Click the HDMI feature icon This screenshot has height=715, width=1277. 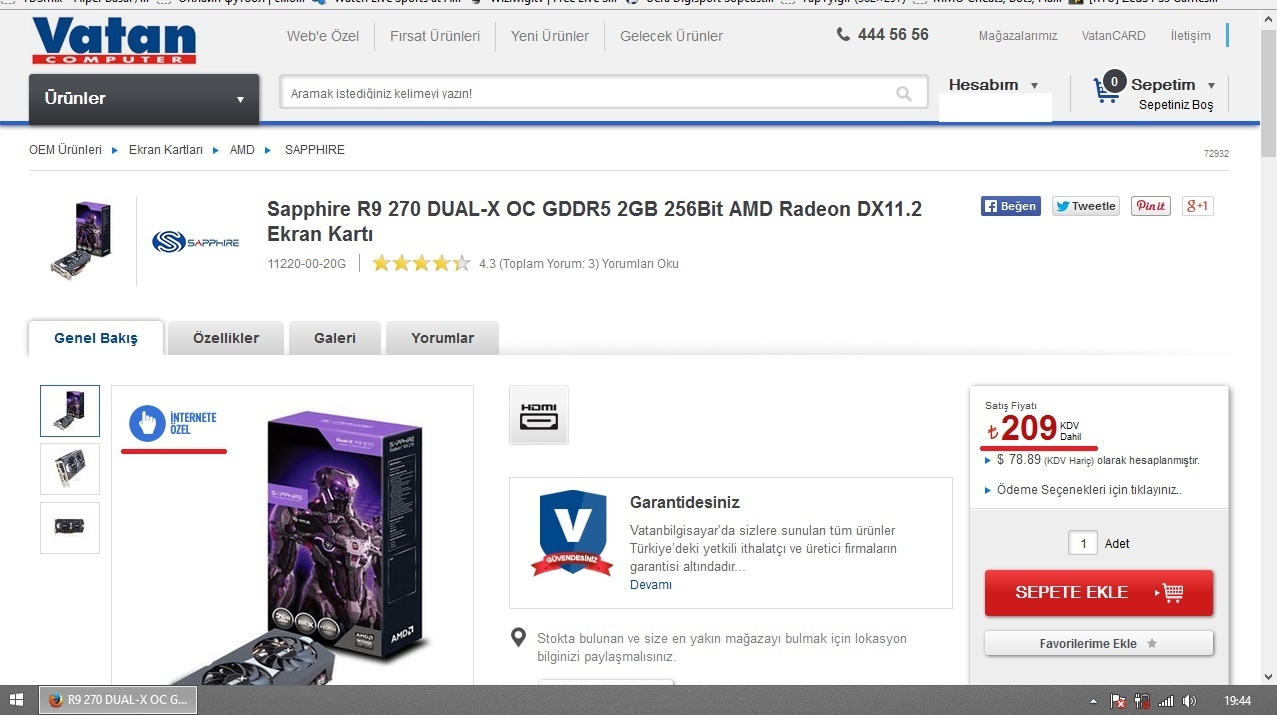coord(539,415)
